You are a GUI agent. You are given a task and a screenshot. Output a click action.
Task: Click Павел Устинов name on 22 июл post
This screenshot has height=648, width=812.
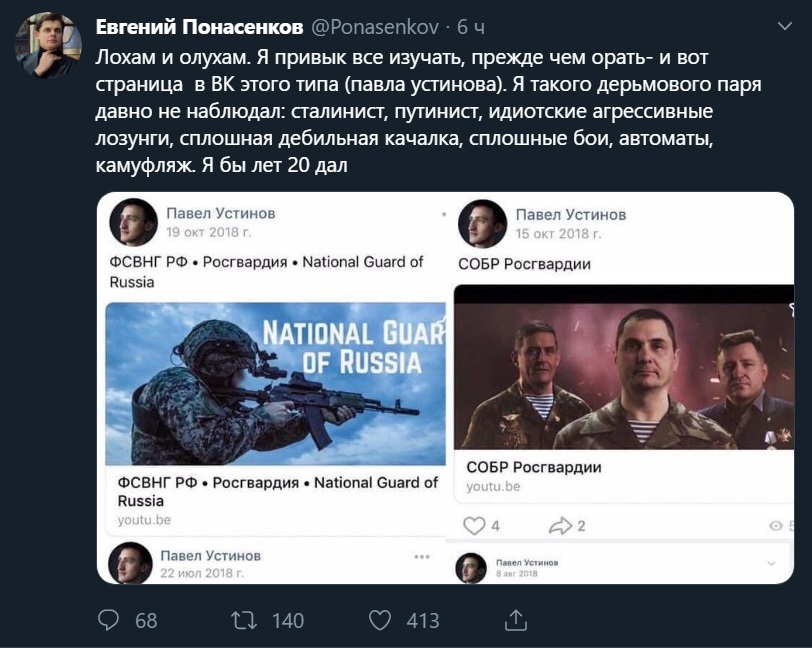[x=211, y=555]
